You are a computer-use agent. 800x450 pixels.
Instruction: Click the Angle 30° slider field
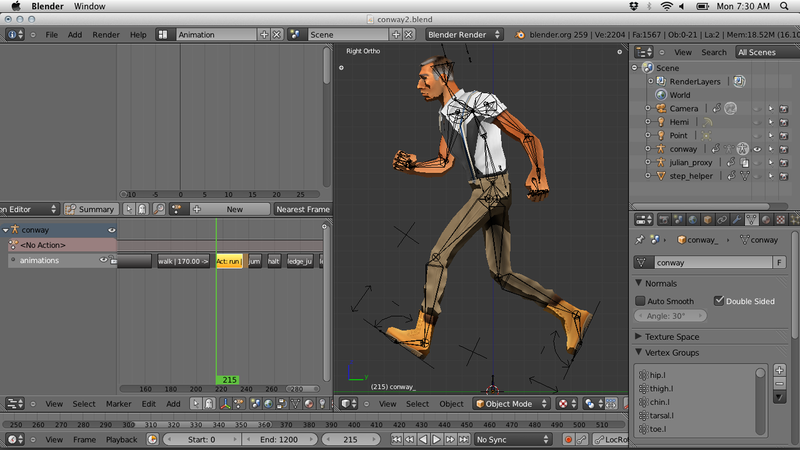click(670, 316)
